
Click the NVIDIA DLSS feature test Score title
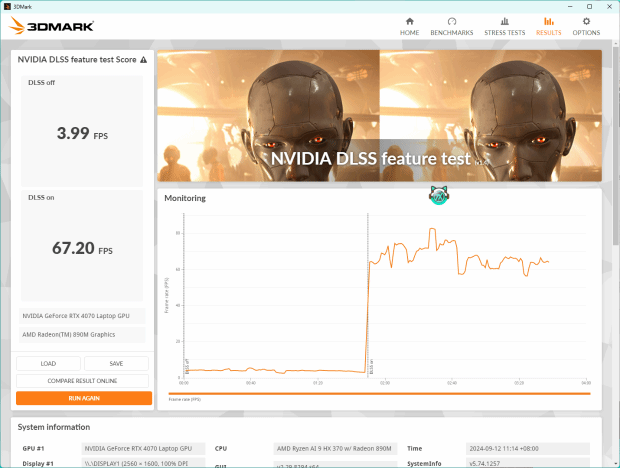point(77,60)
